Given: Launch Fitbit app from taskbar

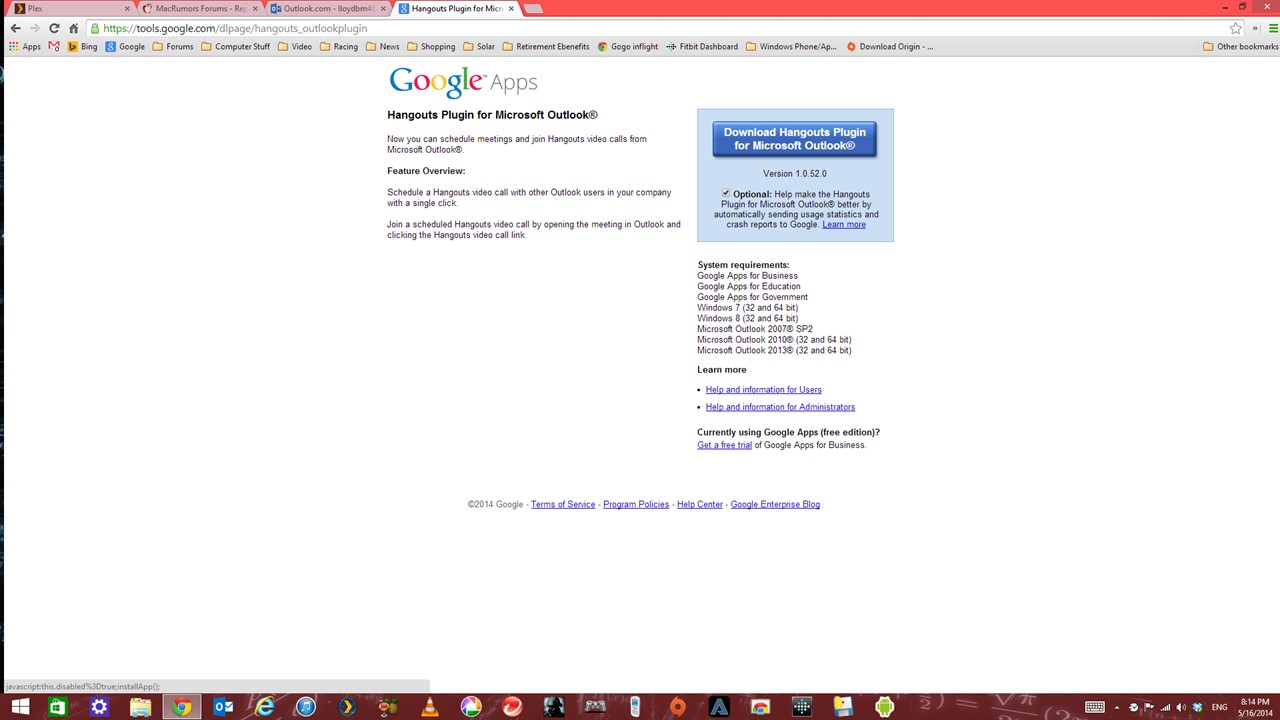Looking at the screenshot, I should [802, 707].
